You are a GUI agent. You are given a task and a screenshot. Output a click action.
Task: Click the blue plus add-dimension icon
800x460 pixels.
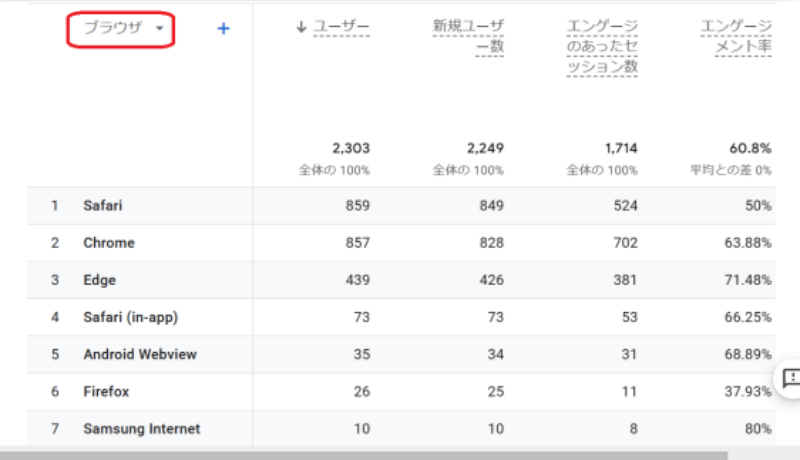click(x=223, y=29)
